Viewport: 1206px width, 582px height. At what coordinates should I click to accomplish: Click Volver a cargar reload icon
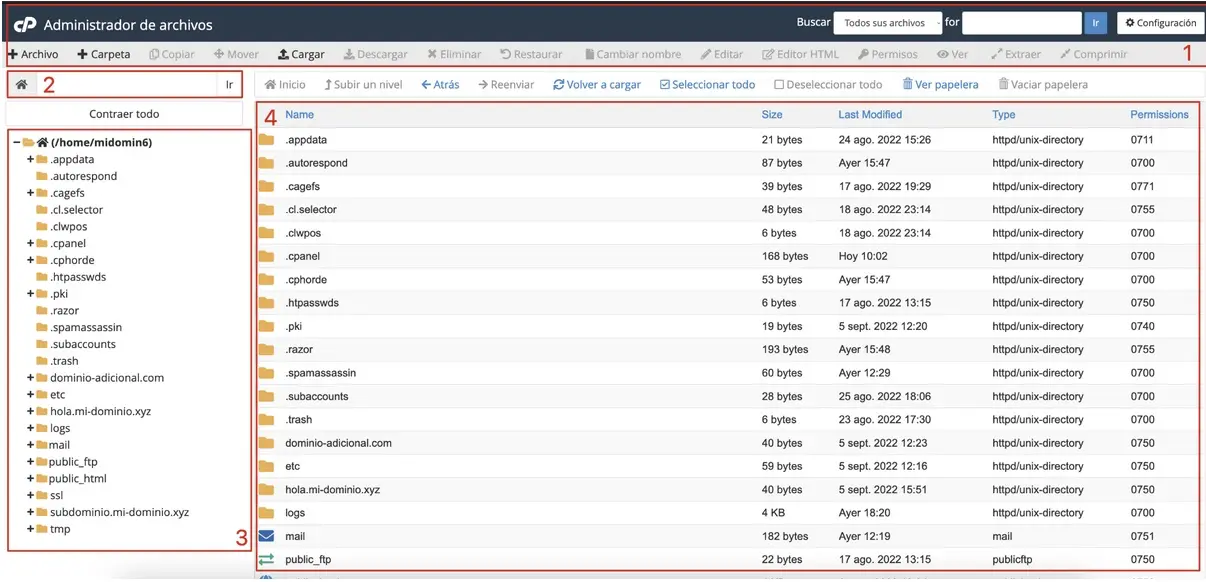click(x=558, y=85)
